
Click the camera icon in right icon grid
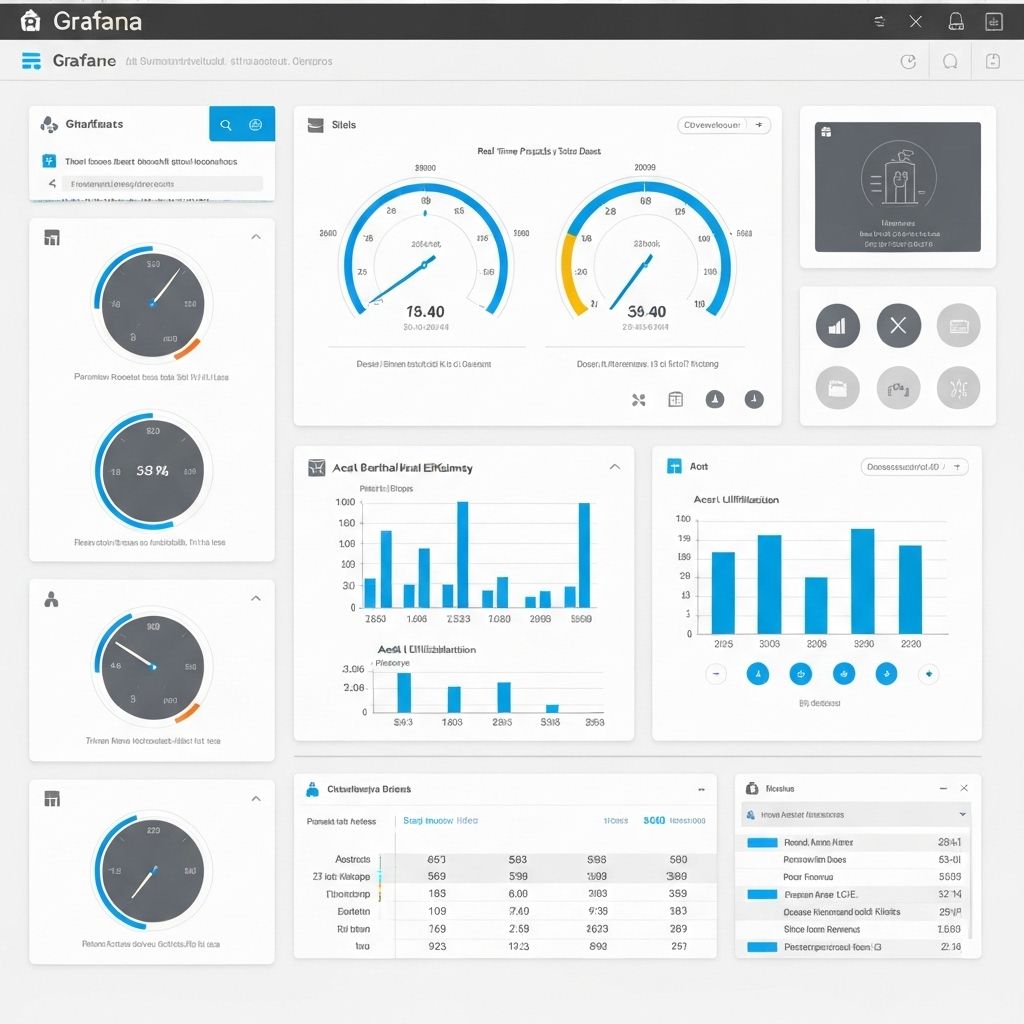pyautogui.click(x=837, y=388)
